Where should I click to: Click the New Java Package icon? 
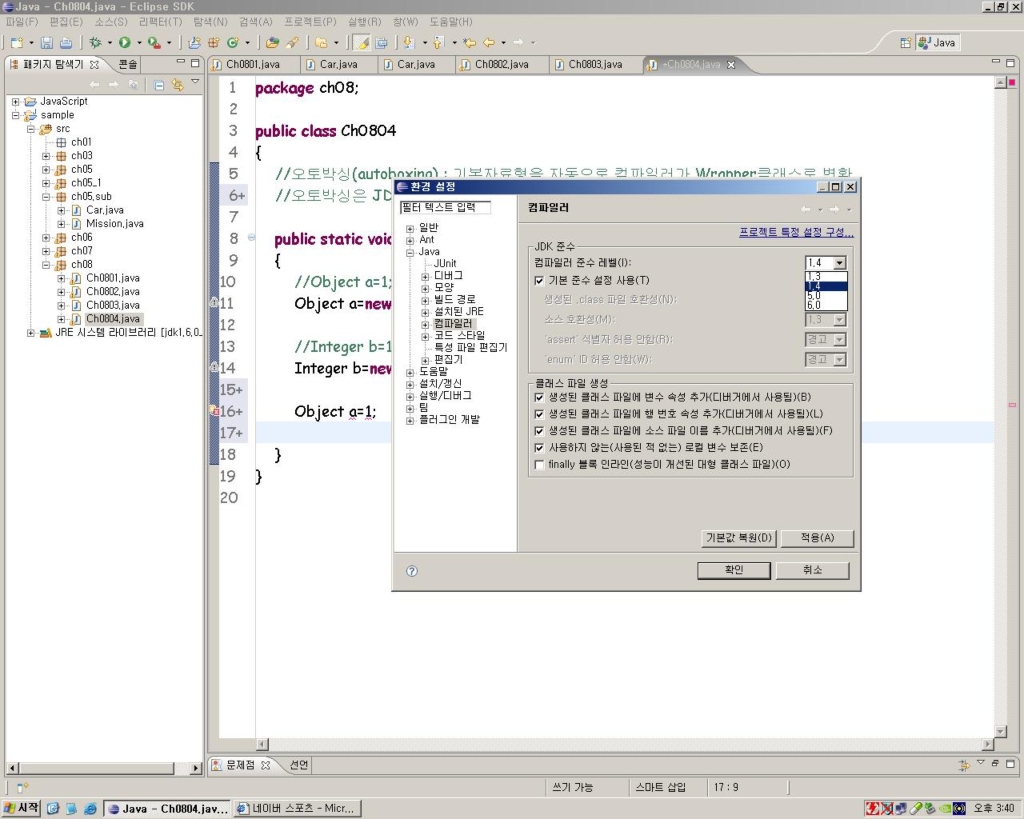(214, 42)
